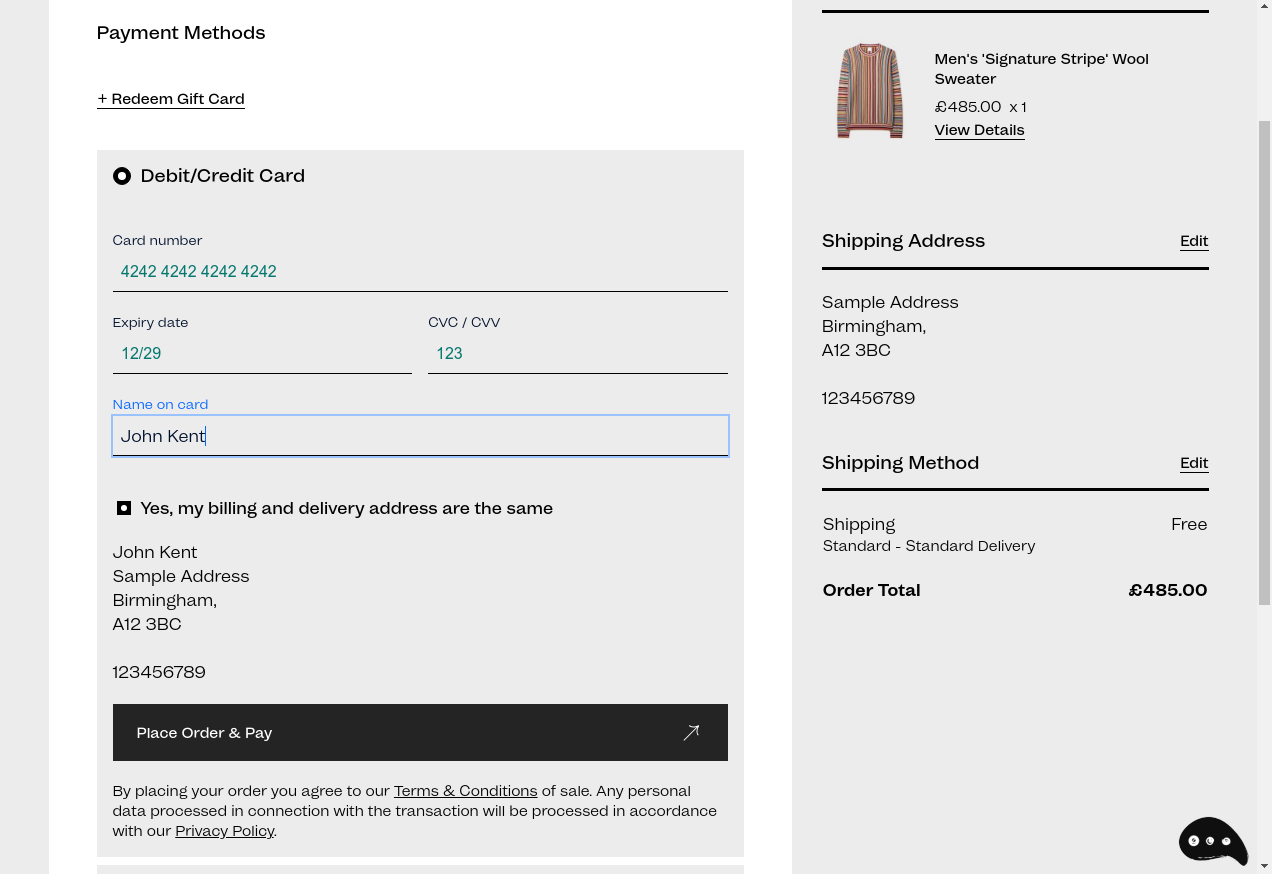Click the Expiry date field
This screenshot has width=1272, height=874.
pos(262,353)
